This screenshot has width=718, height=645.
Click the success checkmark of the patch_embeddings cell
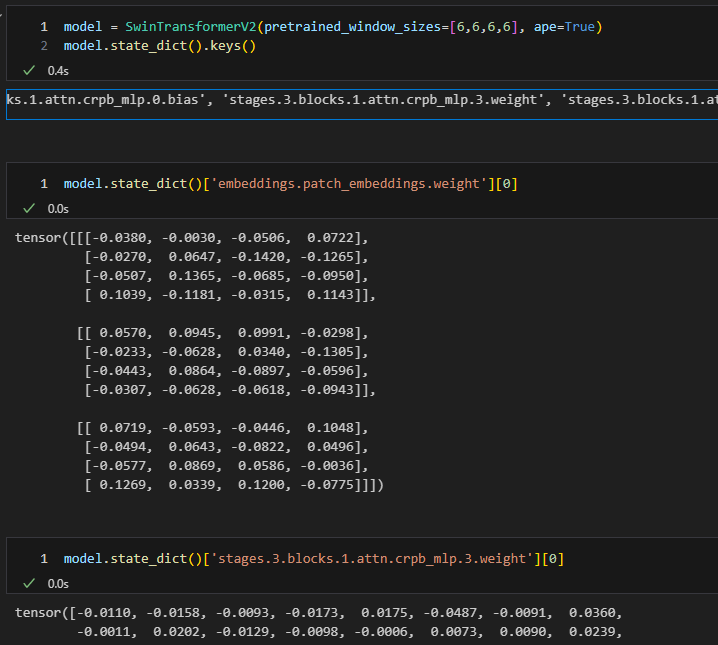(29, 209)
